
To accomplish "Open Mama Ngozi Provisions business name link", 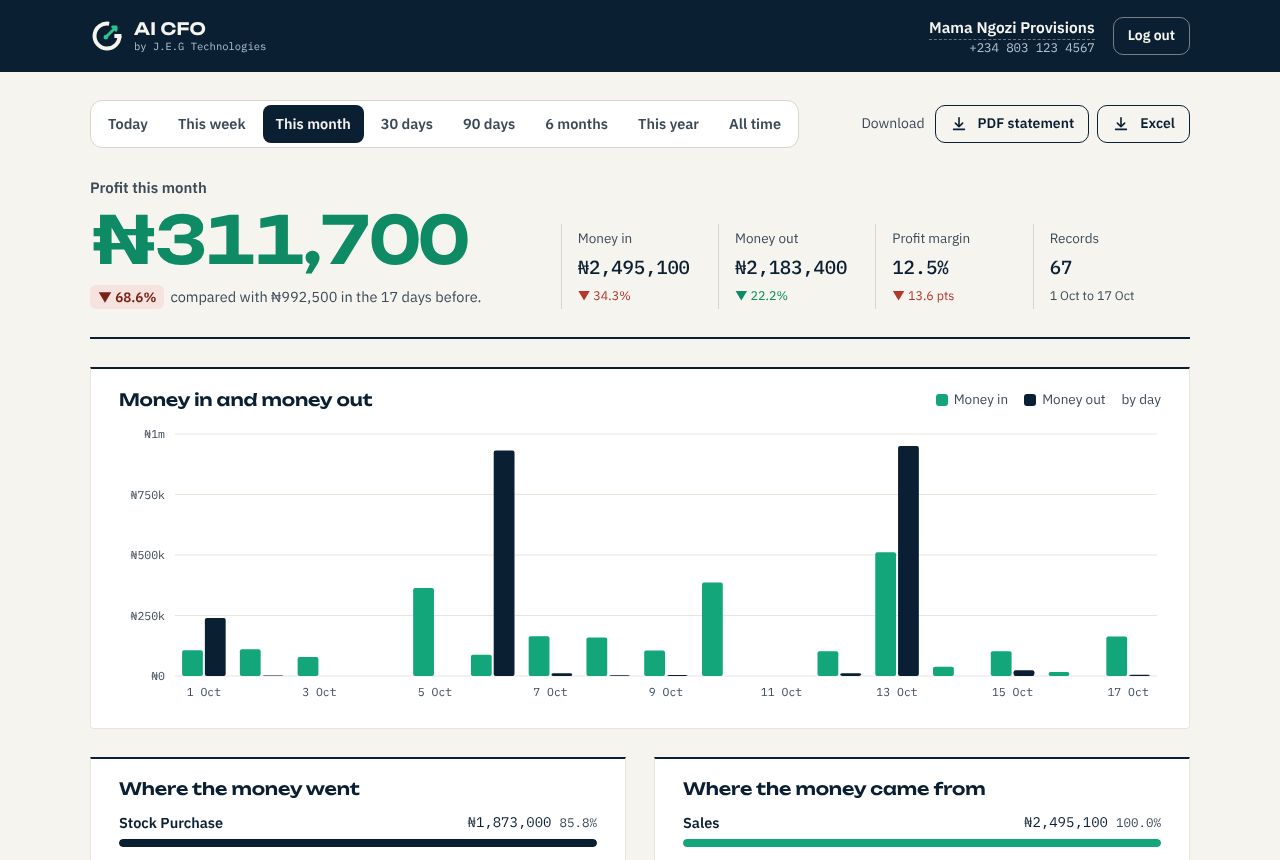I will pos(1012,28).
